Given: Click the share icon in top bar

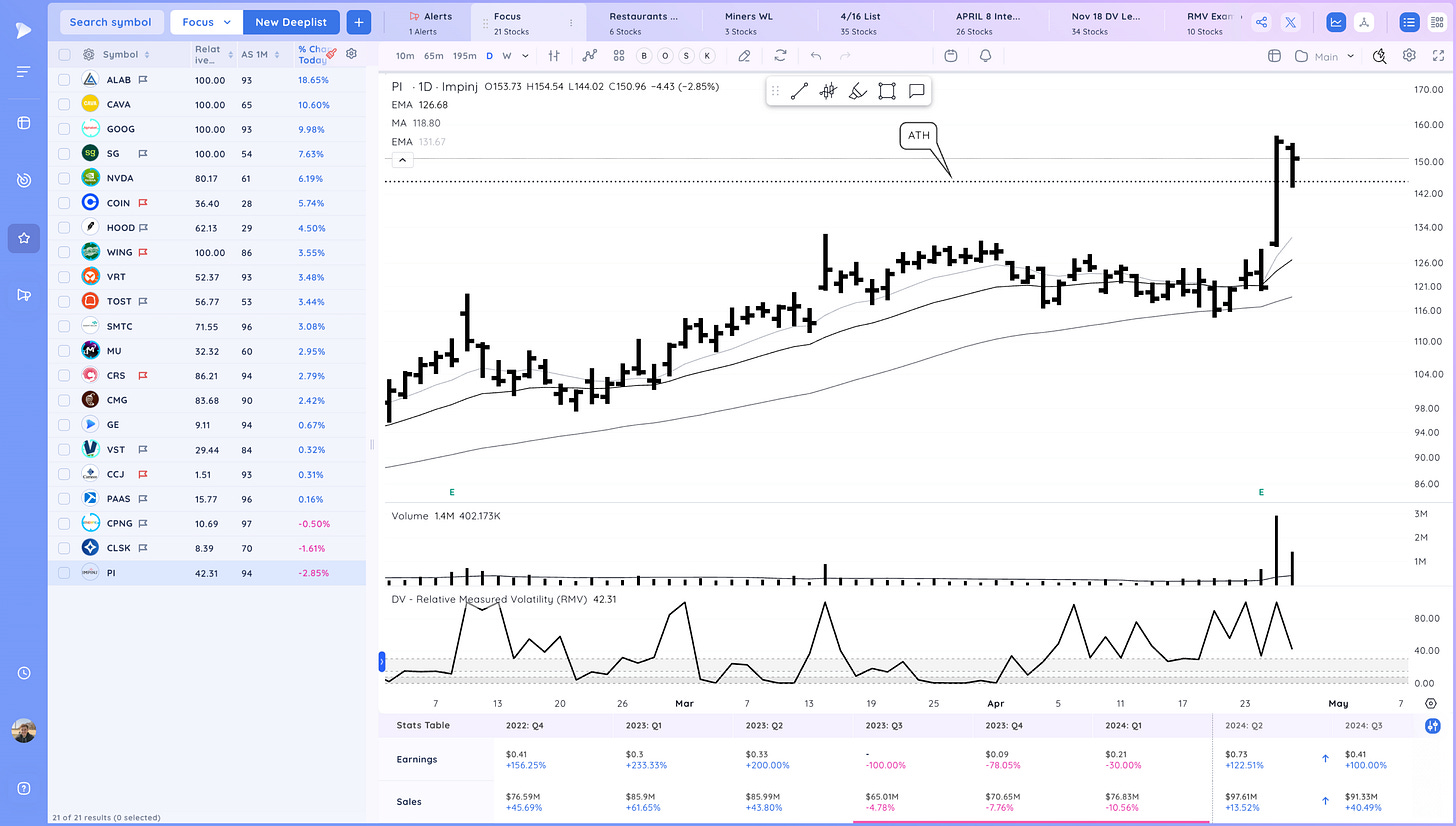Looking at the screenshot, I should (1261, 22).
